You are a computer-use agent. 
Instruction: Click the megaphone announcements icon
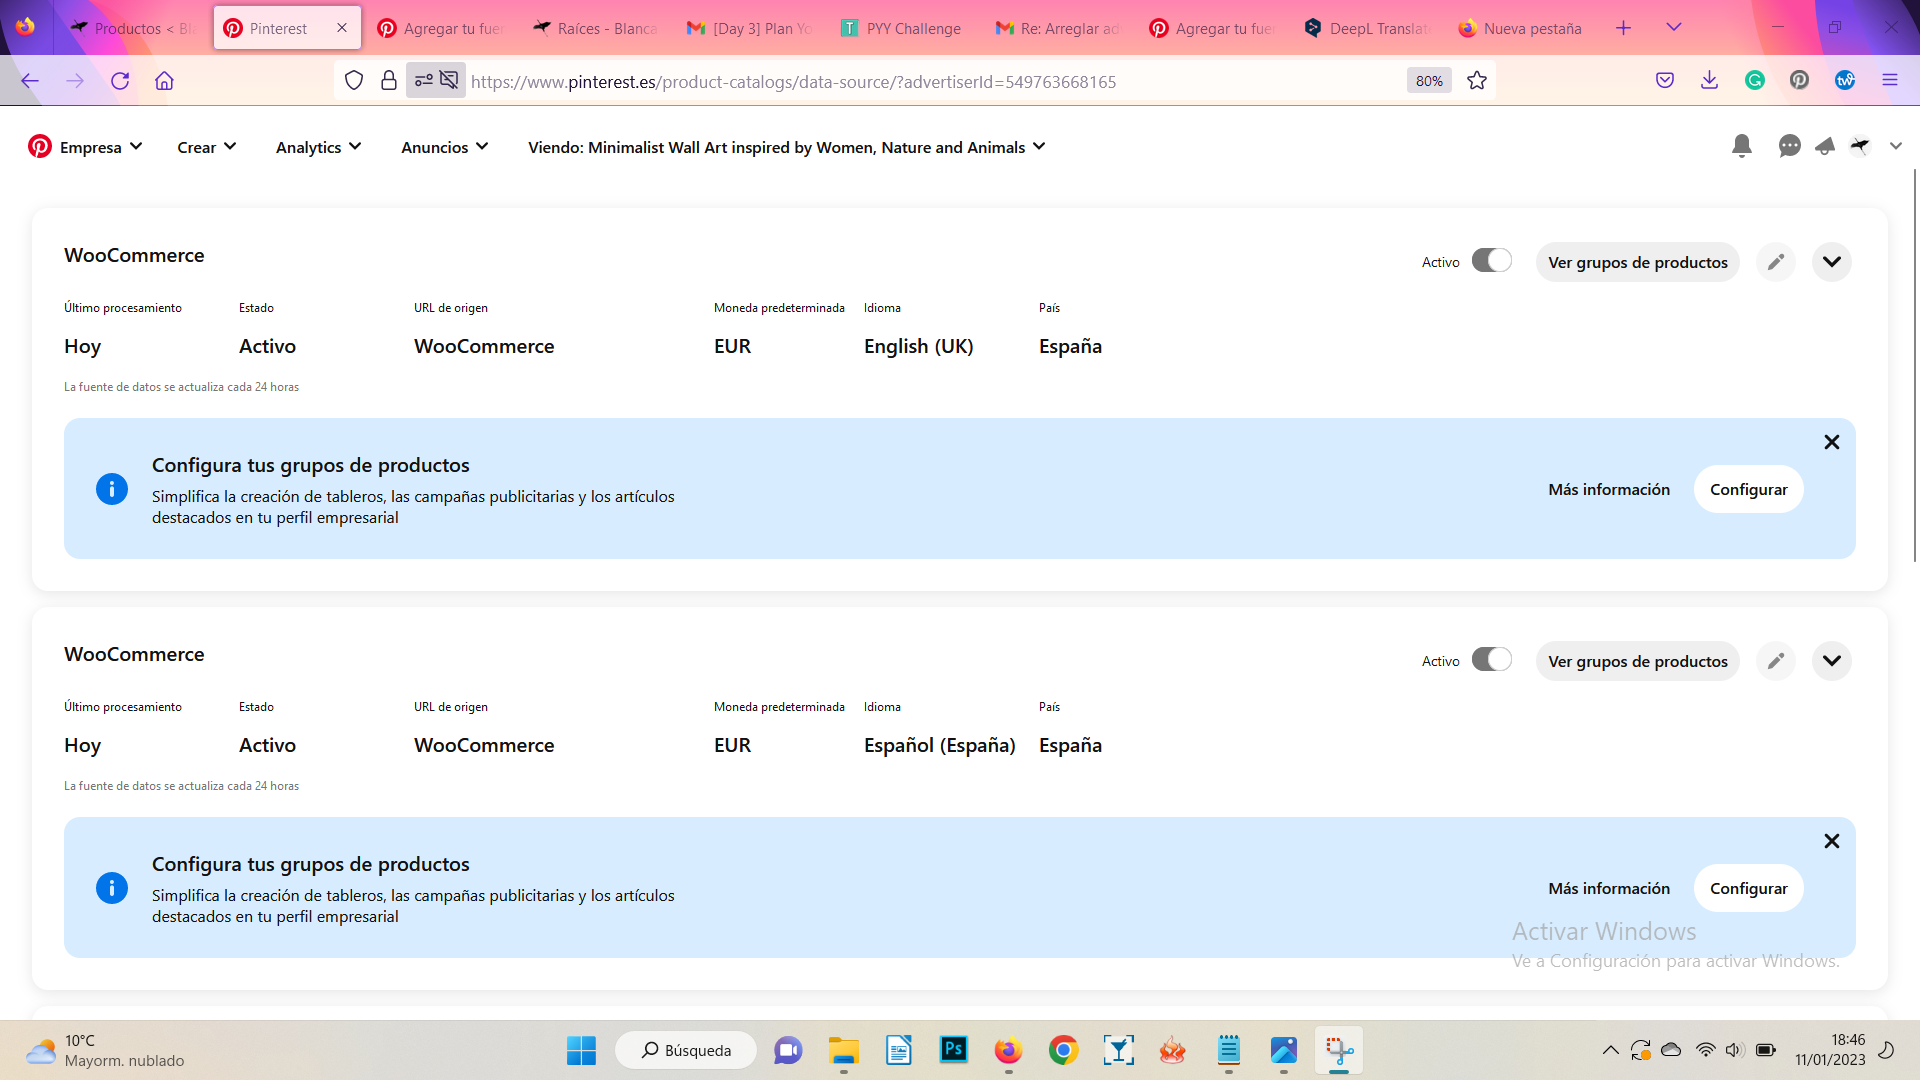tap(1825, 146)
